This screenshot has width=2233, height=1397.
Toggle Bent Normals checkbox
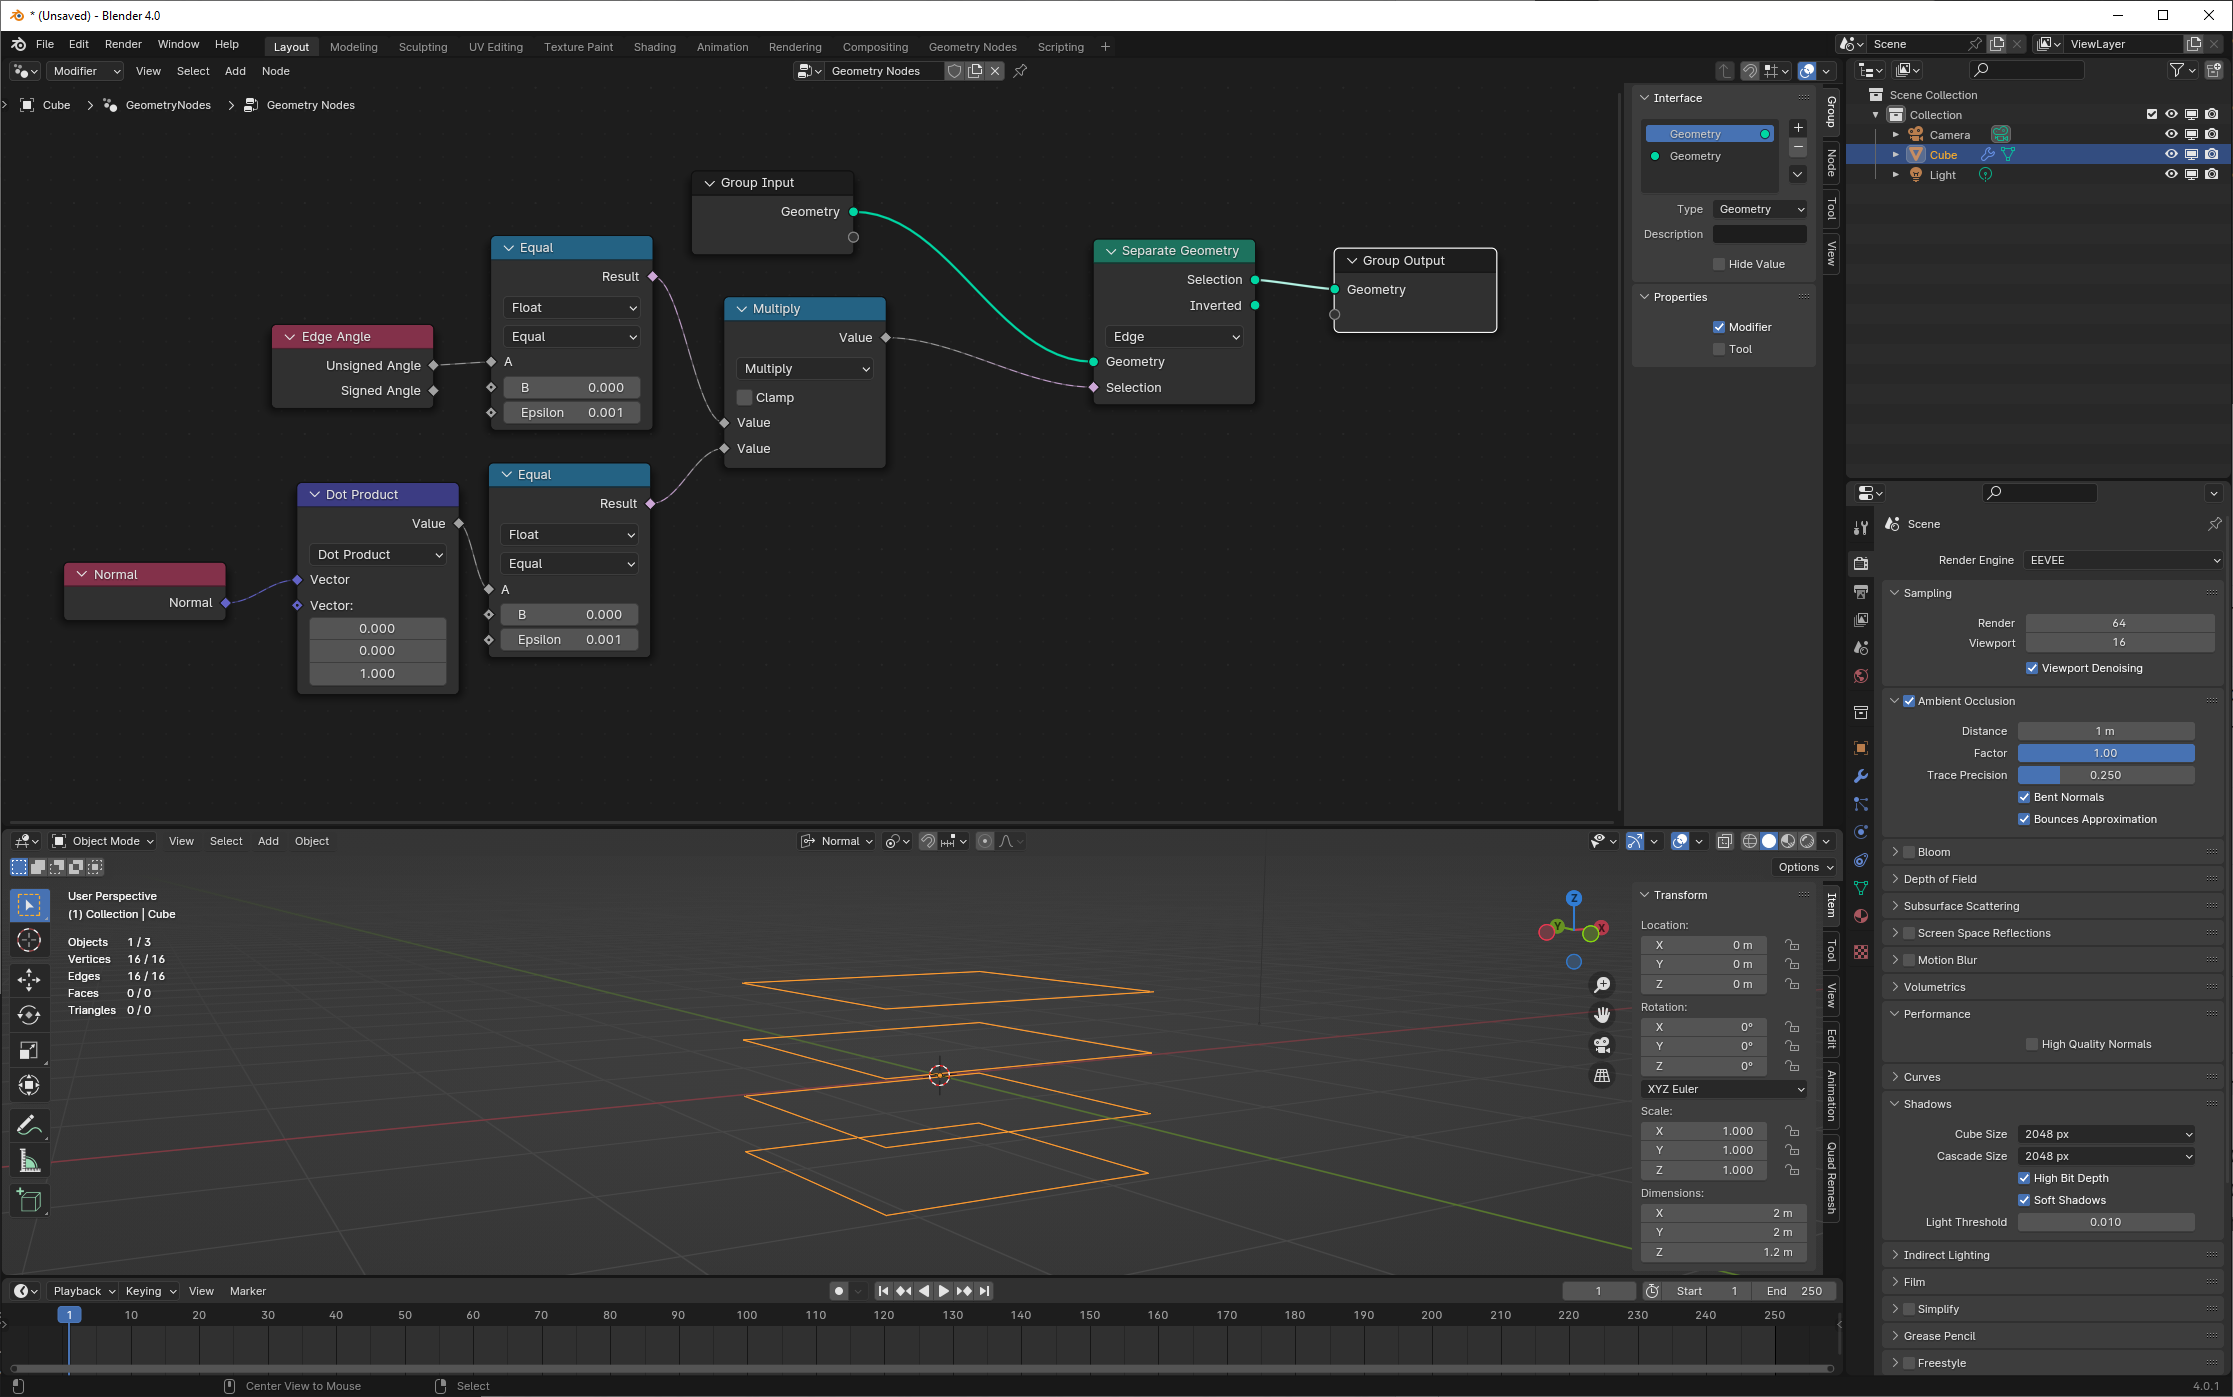[x=2024, y=797]
